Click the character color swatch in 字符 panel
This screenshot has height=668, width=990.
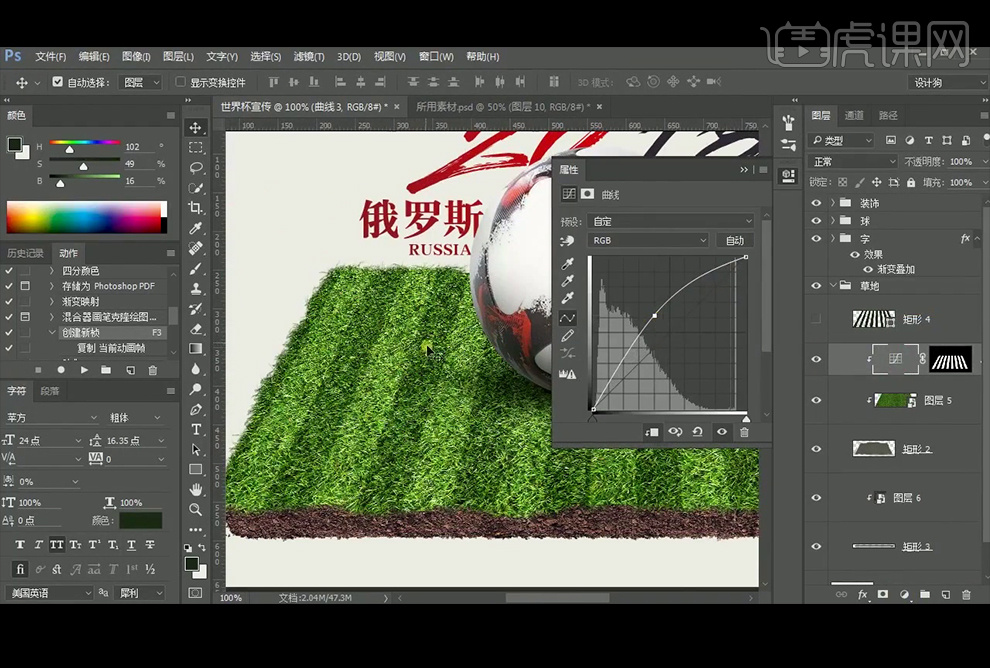[140, 519]
